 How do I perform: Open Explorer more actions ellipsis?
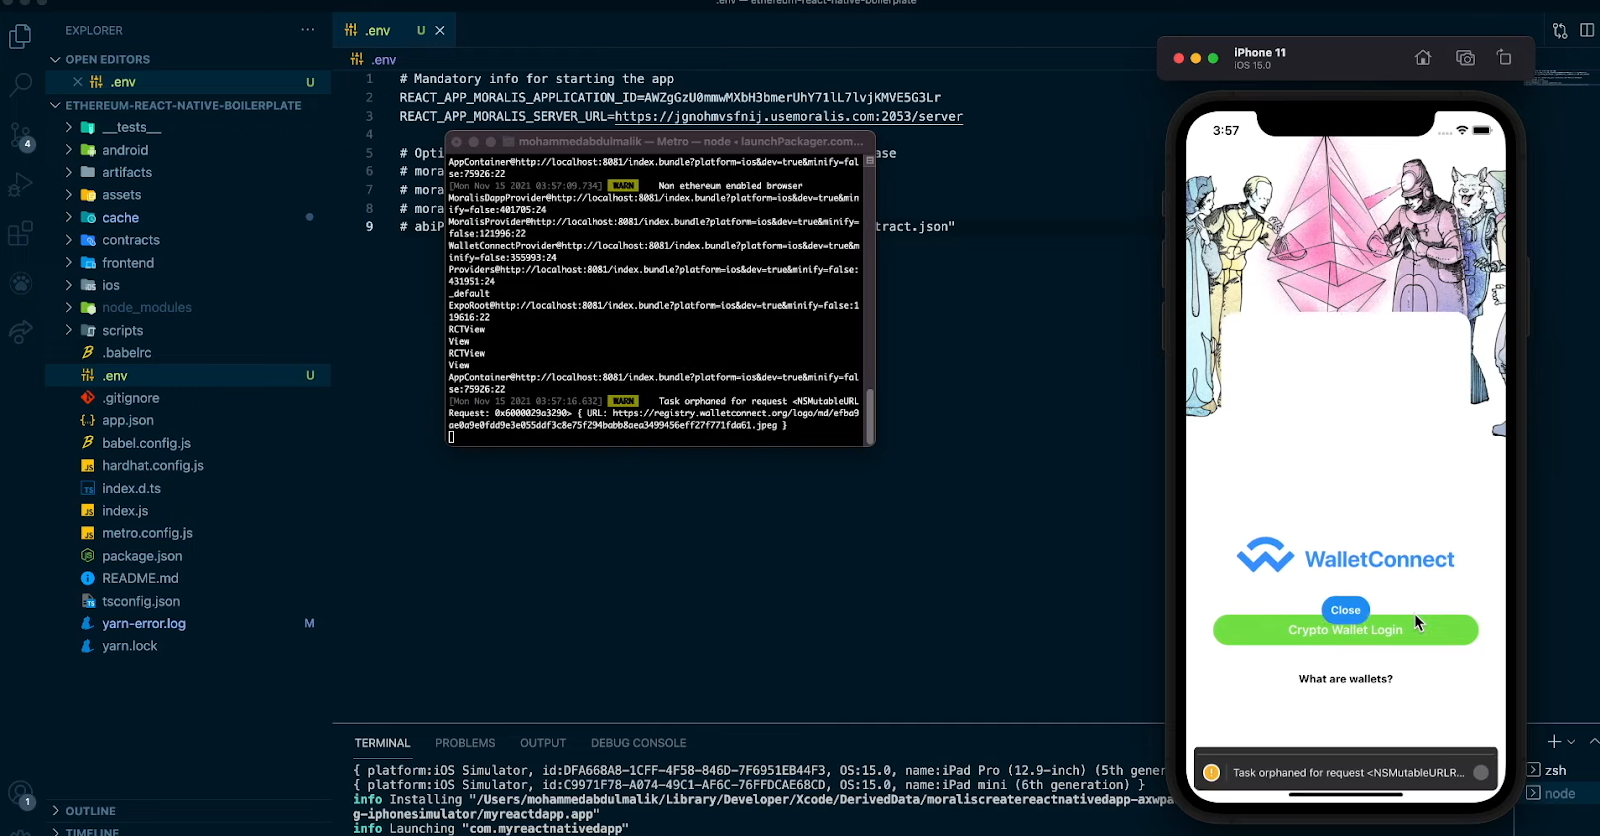(308, 30)
